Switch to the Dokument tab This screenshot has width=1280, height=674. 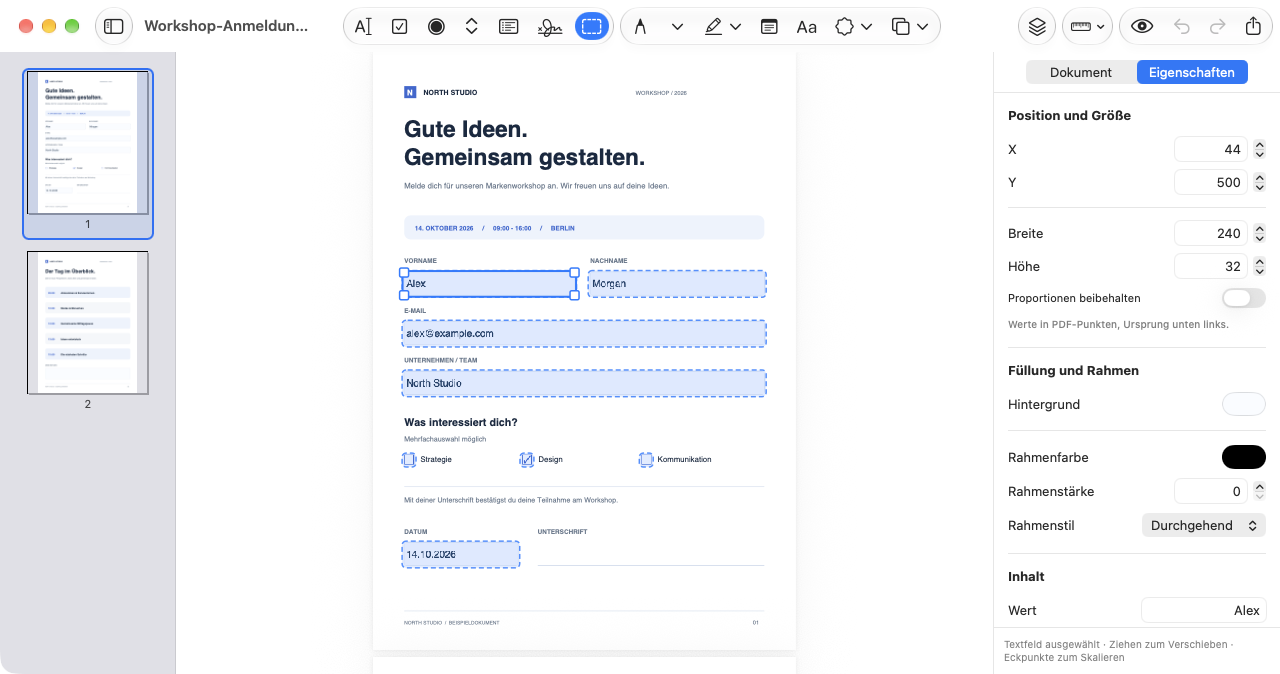coord(1081,72)
